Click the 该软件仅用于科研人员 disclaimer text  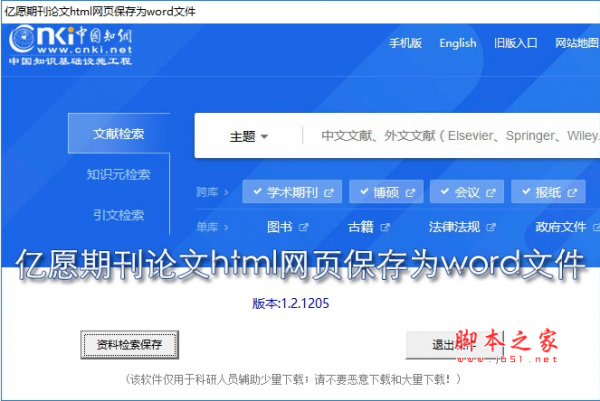pyautogui.click(x=293, y=380)
